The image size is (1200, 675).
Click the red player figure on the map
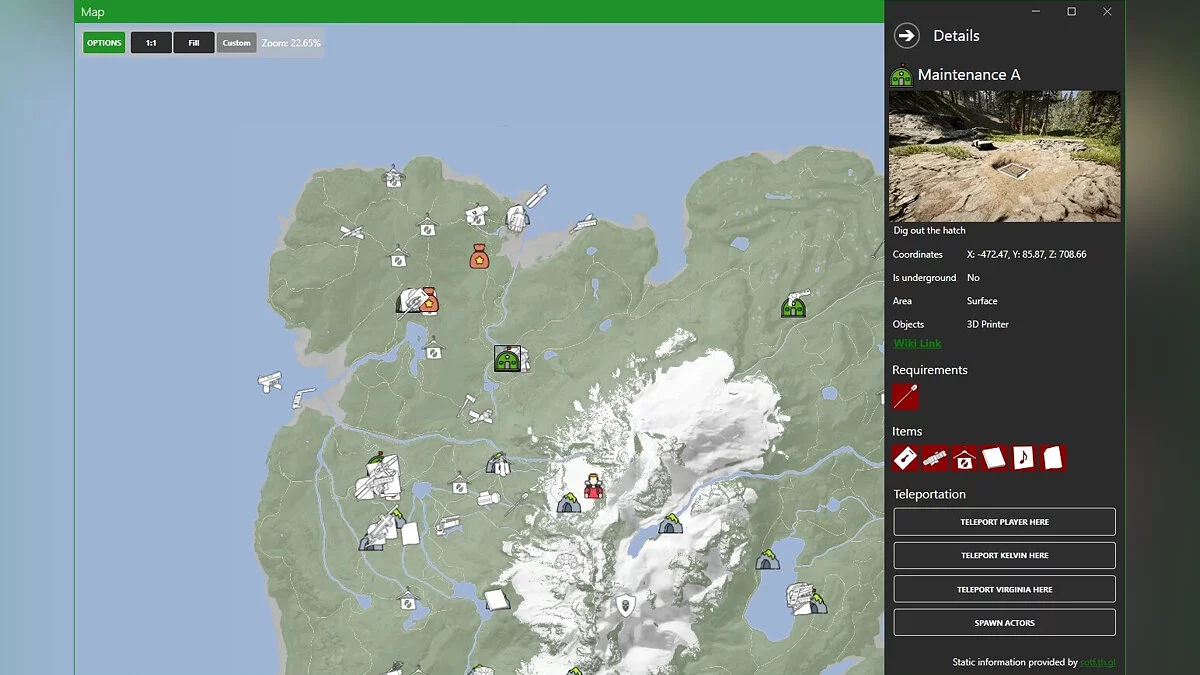click(x=594, y=486)
